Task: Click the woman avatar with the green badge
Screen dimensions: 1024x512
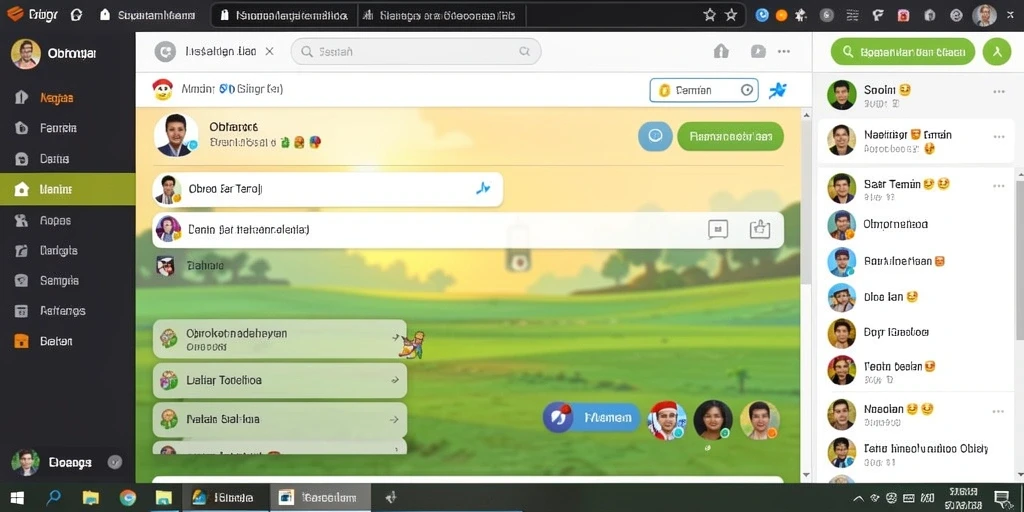Action: [712, 420]
